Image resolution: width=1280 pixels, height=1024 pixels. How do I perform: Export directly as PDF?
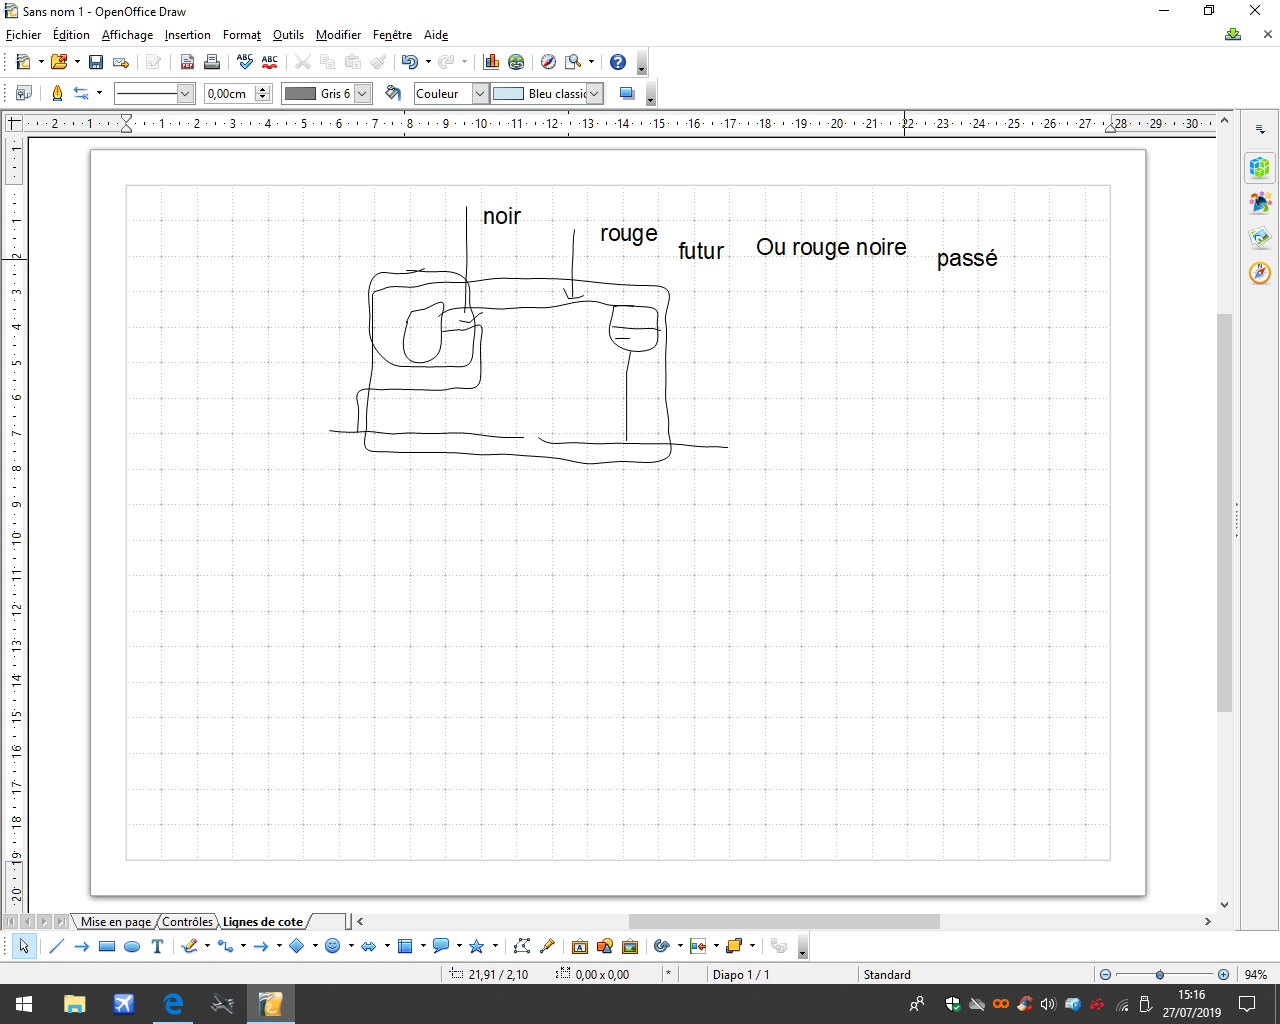click(x=187, y=62)
